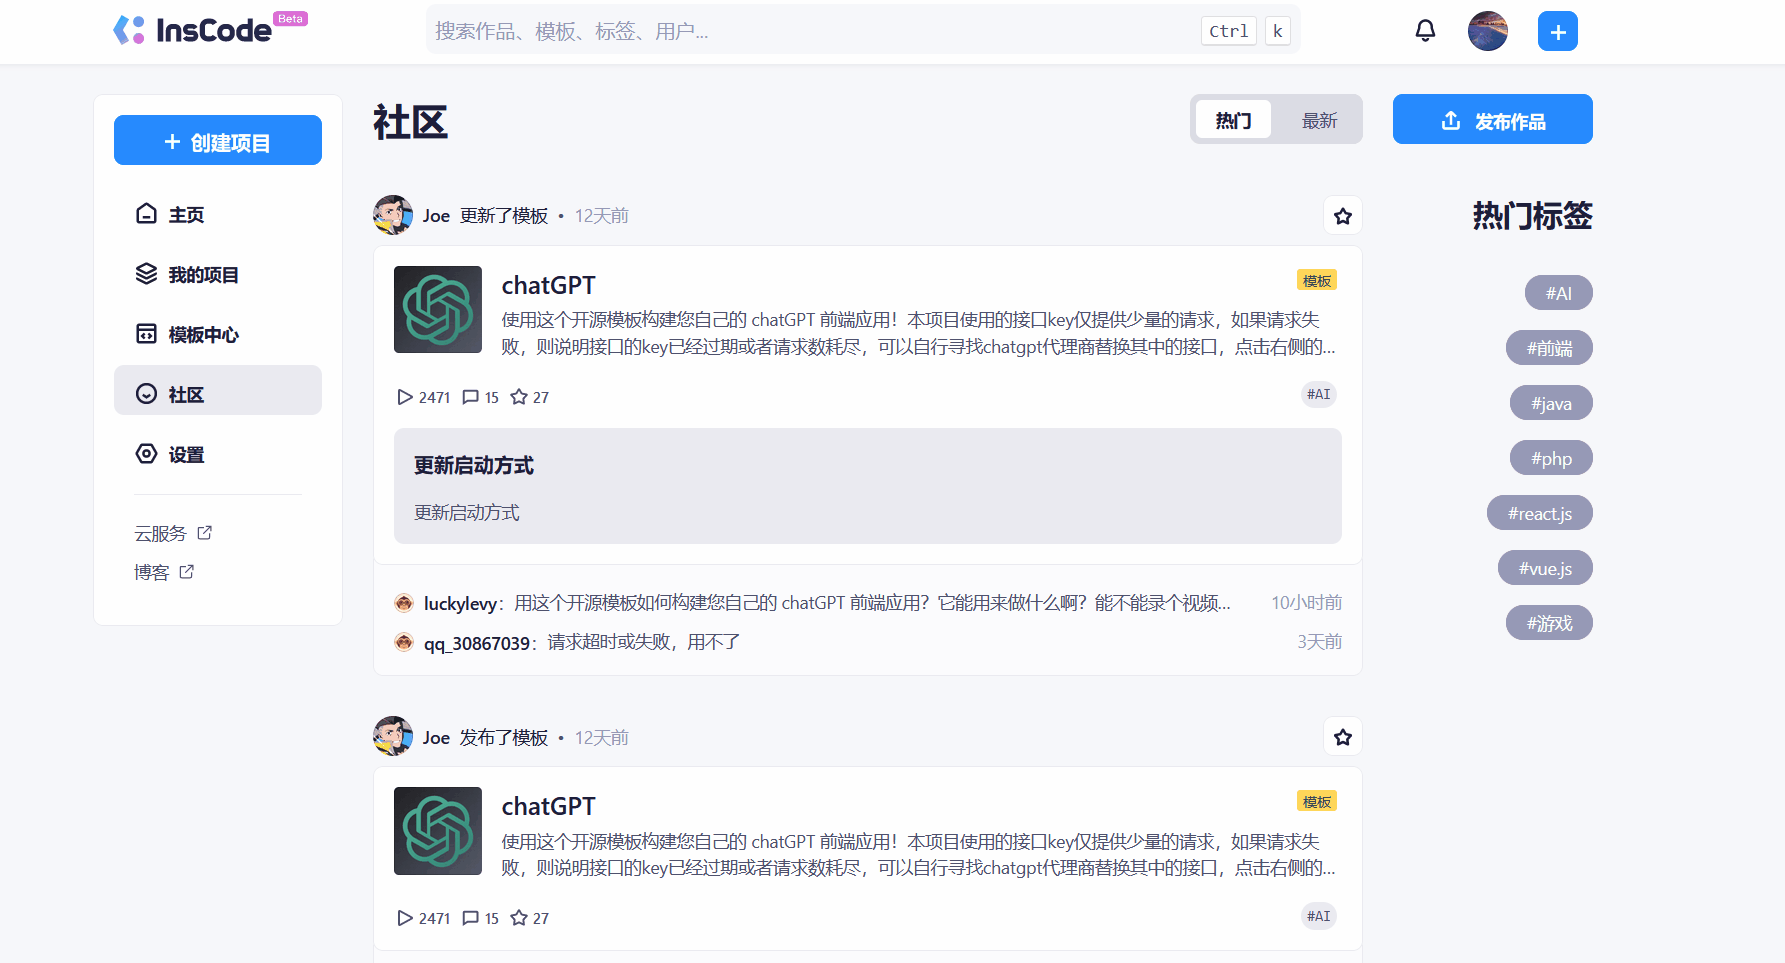Open notifications bell
Screen dimensions: 1785x963
[1425, 31]
